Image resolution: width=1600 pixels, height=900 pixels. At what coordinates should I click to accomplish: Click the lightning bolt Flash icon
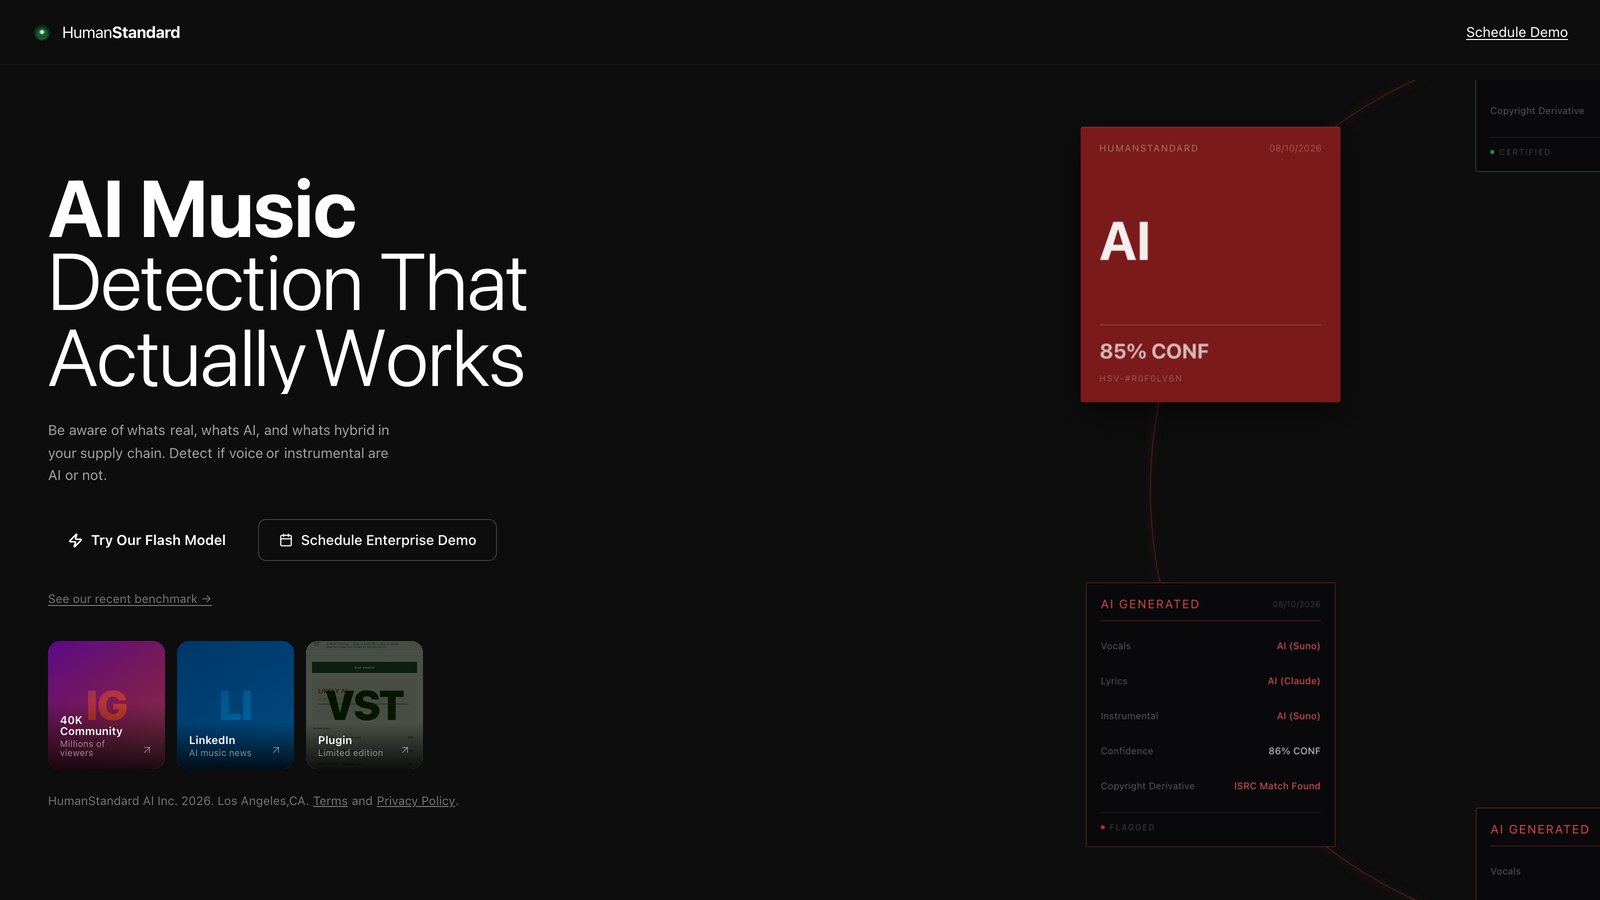tap(75, 540)
